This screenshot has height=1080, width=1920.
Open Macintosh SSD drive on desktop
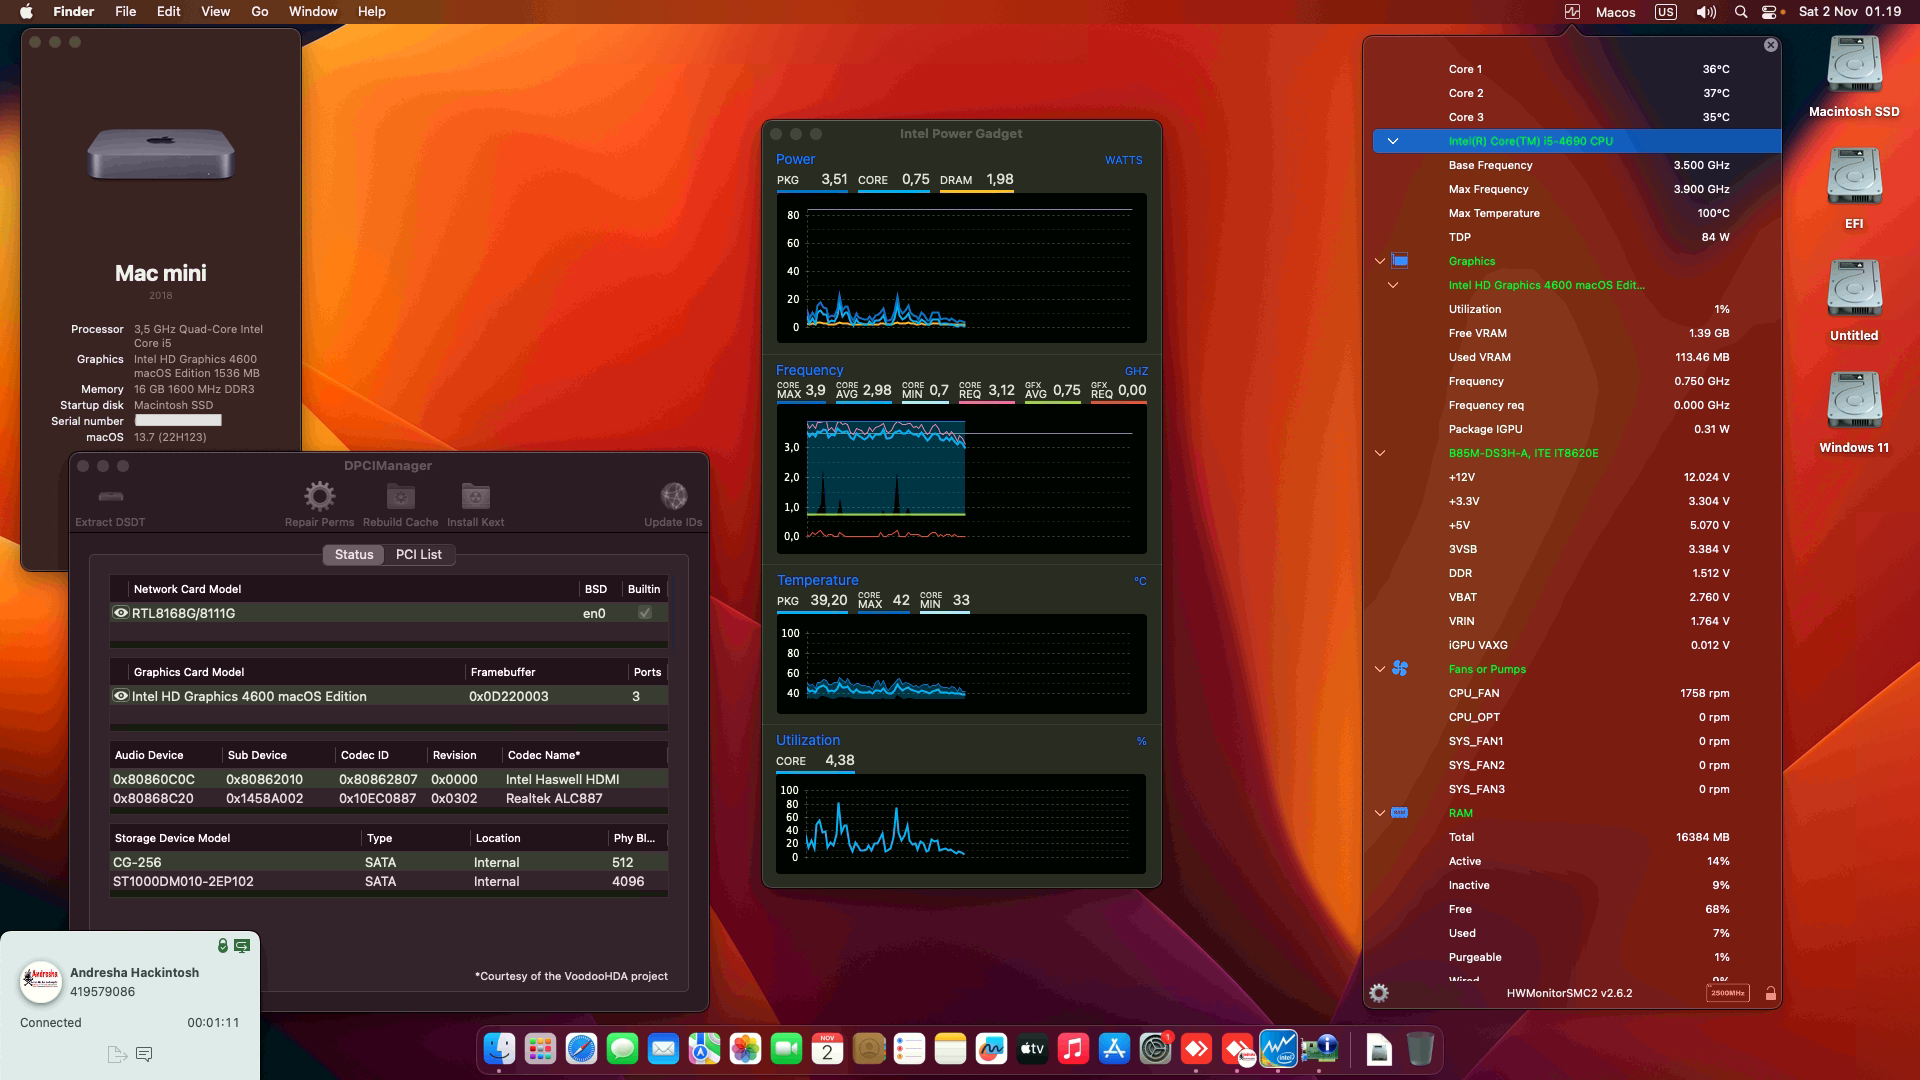coord(1854,65)
